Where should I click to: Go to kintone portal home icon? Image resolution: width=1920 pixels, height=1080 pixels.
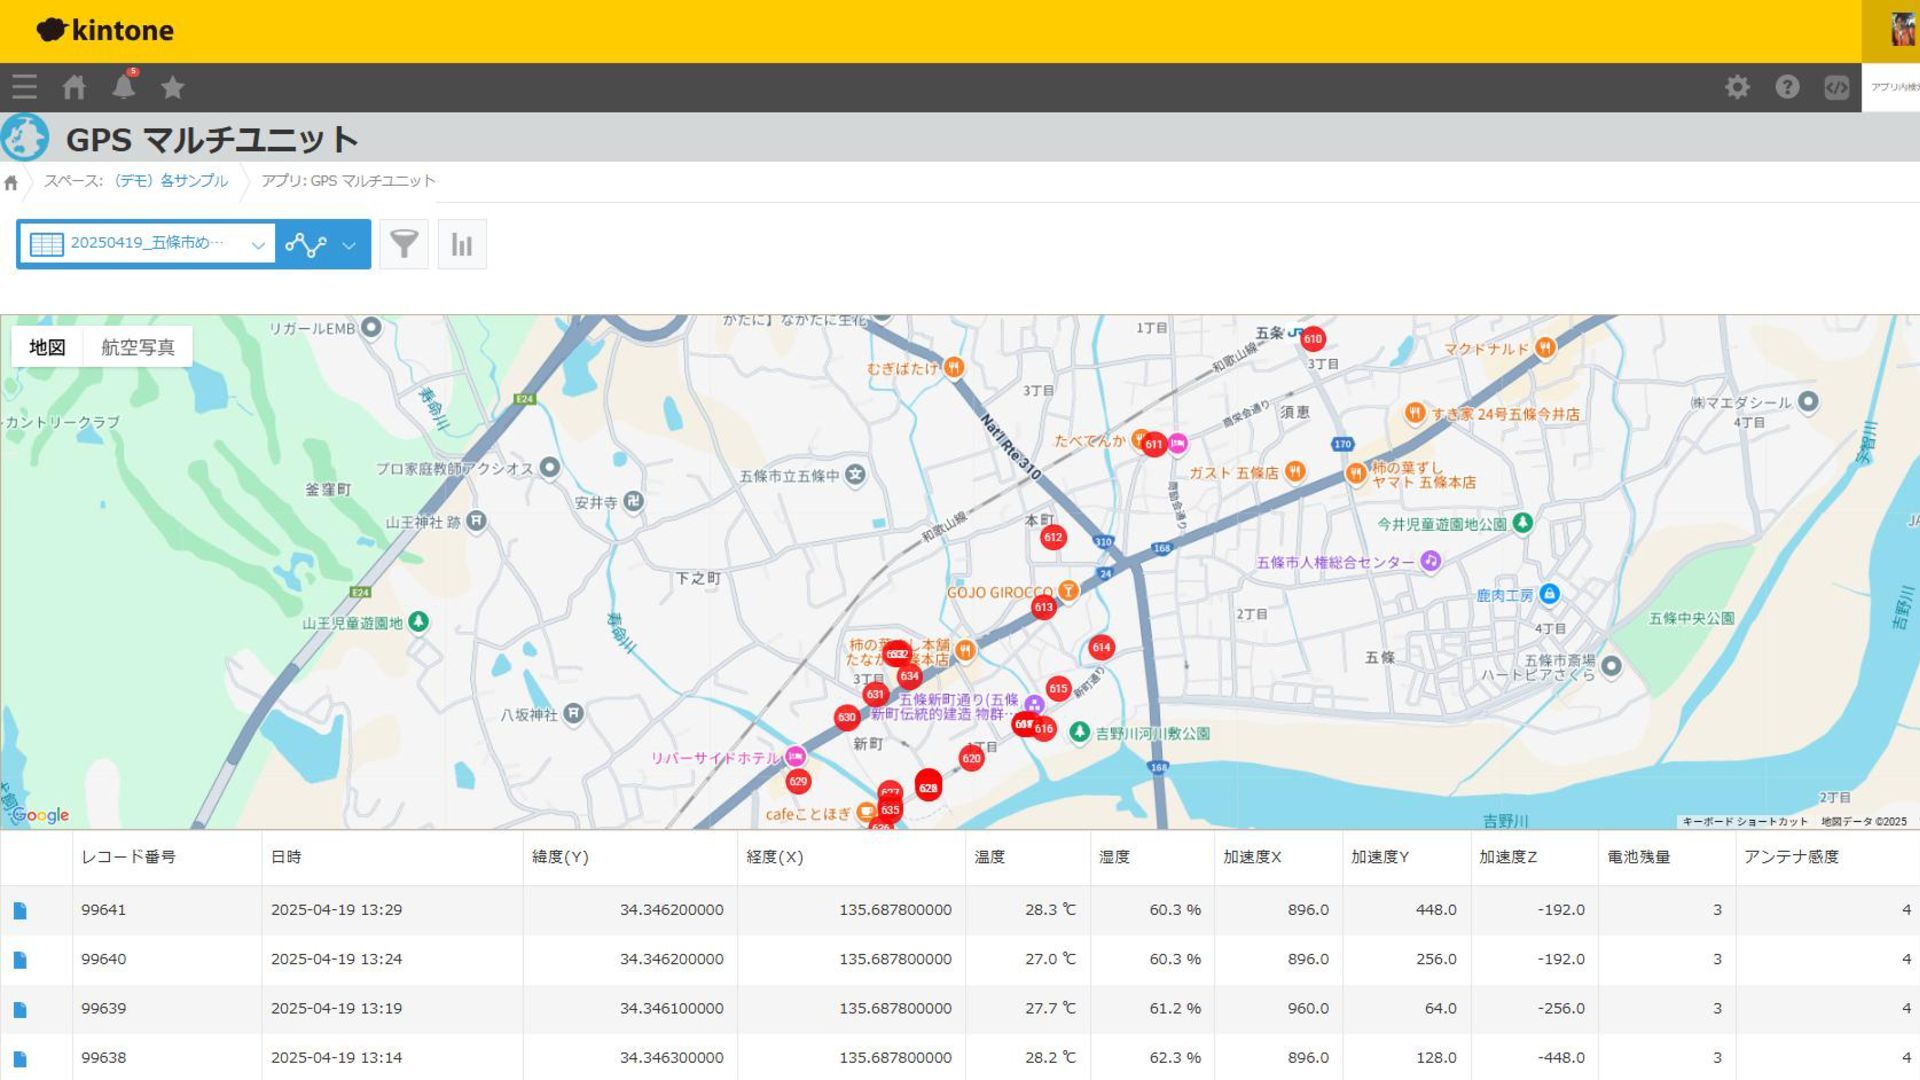pyautogui.click(x=74, y=87)
